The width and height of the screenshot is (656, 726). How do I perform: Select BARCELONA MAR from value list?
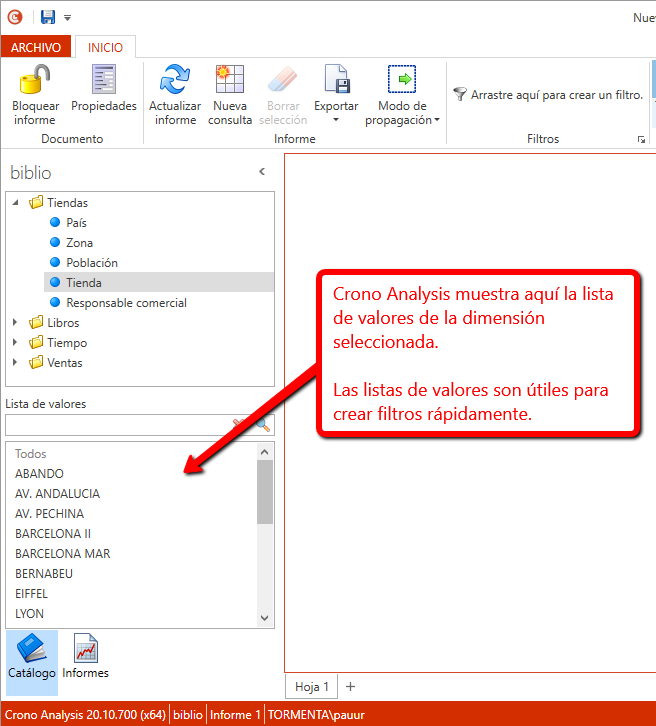pos(62,553)
